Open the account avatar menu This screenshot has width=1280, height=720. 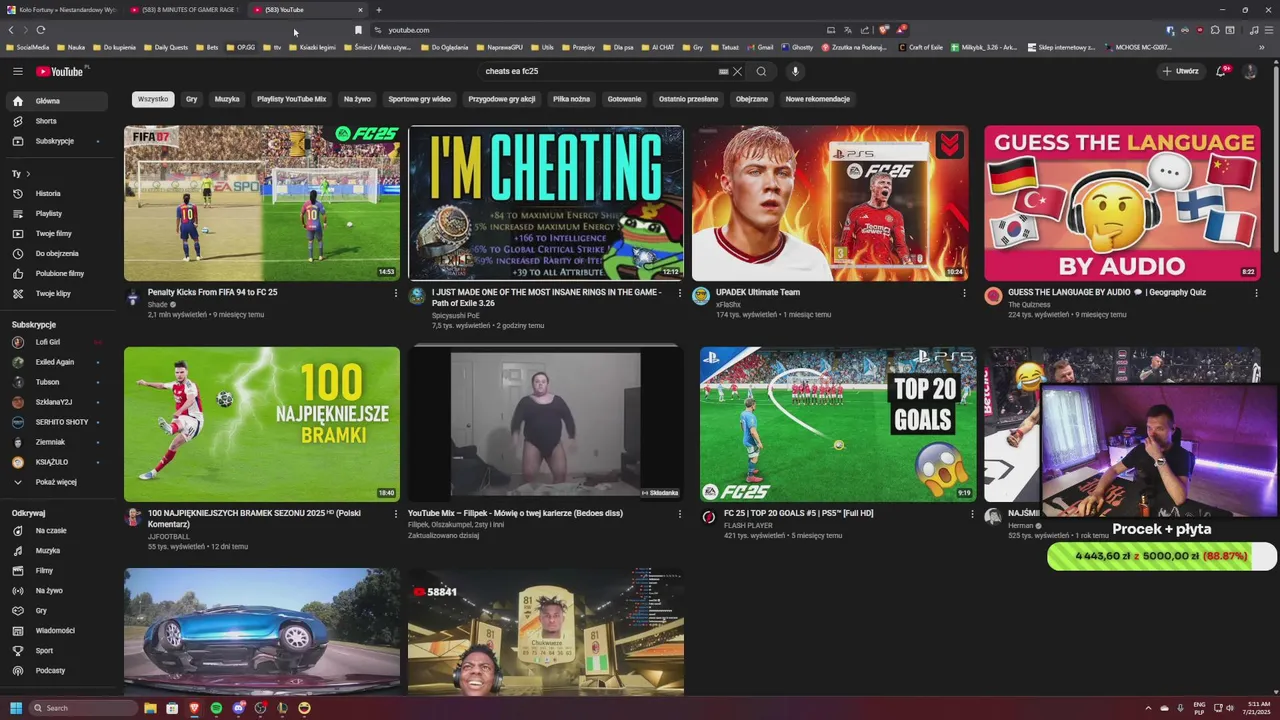tap(1249, 71)
